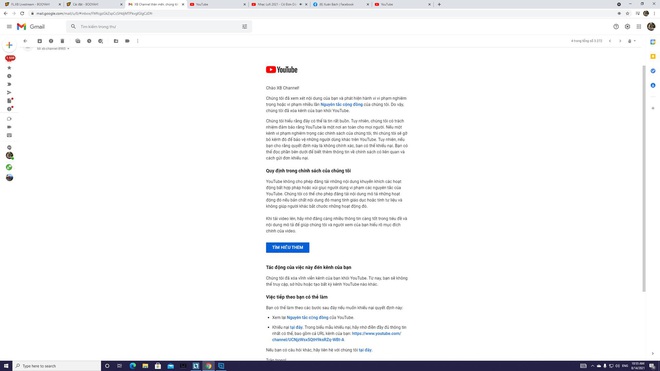Open Important messages in the sidebar
Screen dimensions: 660x371
pos(9,84)
